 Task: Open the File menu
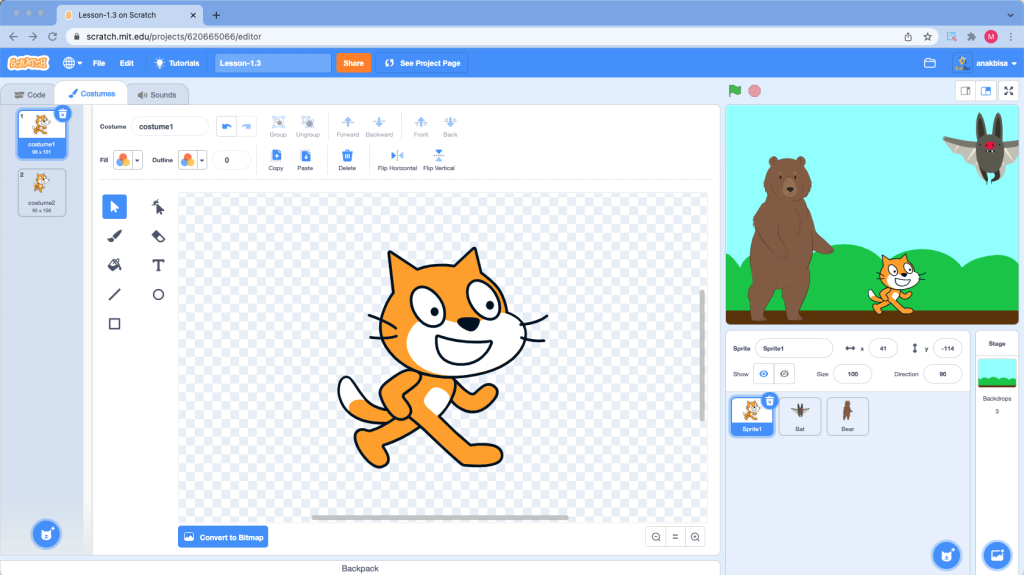(x=99, y=63)
